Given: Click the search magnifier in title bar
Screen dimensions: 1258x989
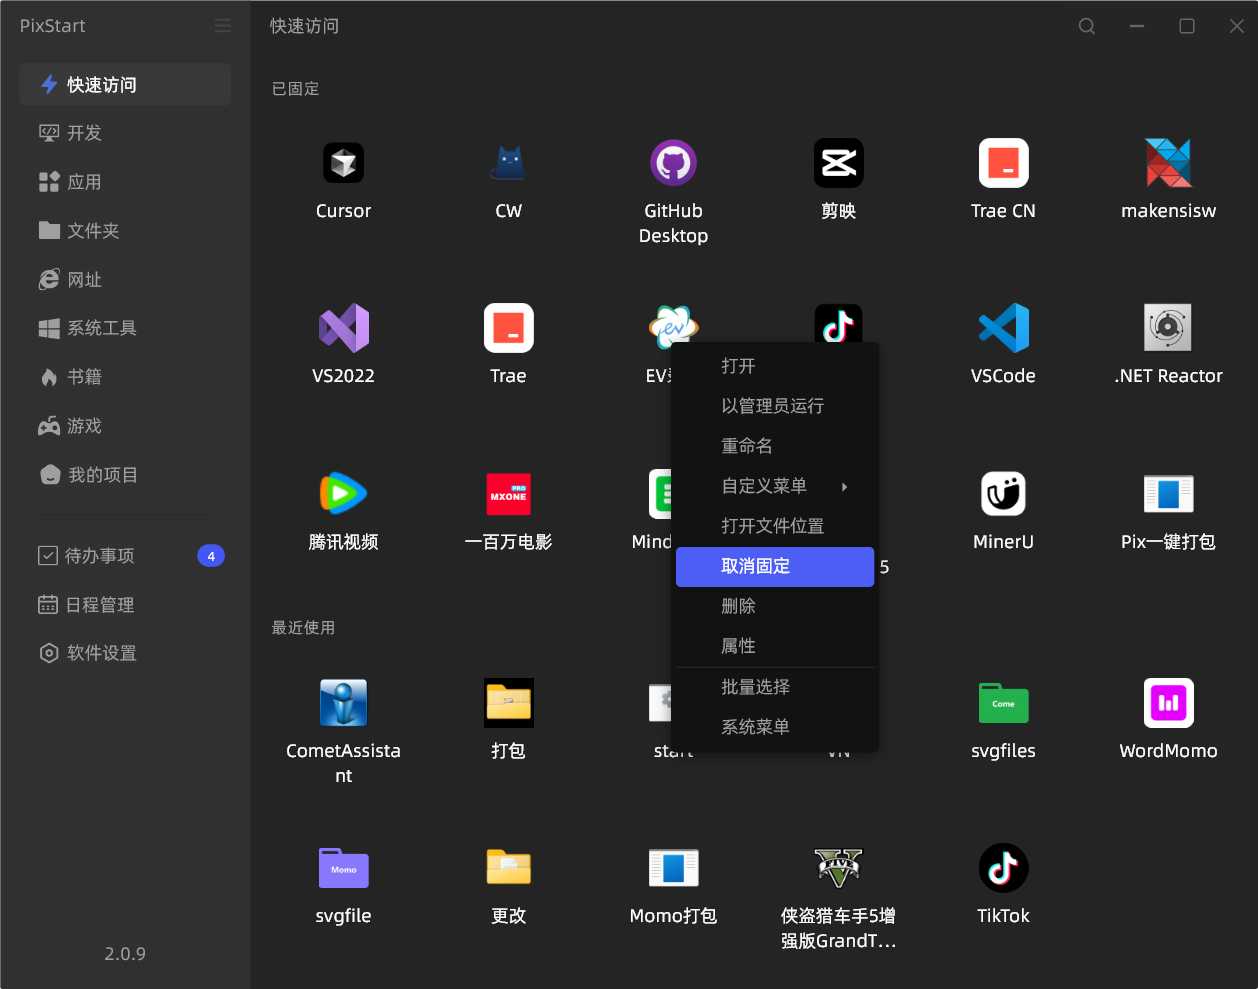Looking at the screenshot, I should point(1087,26).
